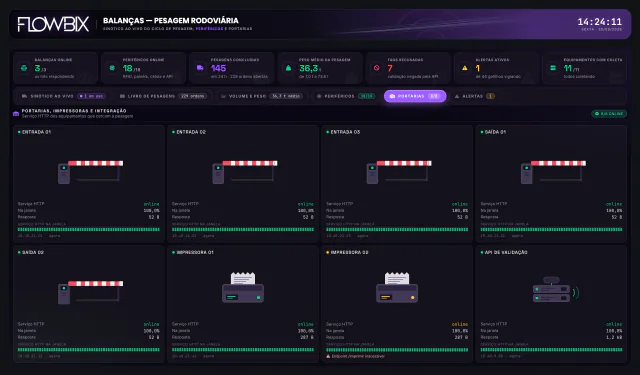
Task: Click the Balanças — Pesagem Rodoviária page title
Action: [x=171, y=20]
